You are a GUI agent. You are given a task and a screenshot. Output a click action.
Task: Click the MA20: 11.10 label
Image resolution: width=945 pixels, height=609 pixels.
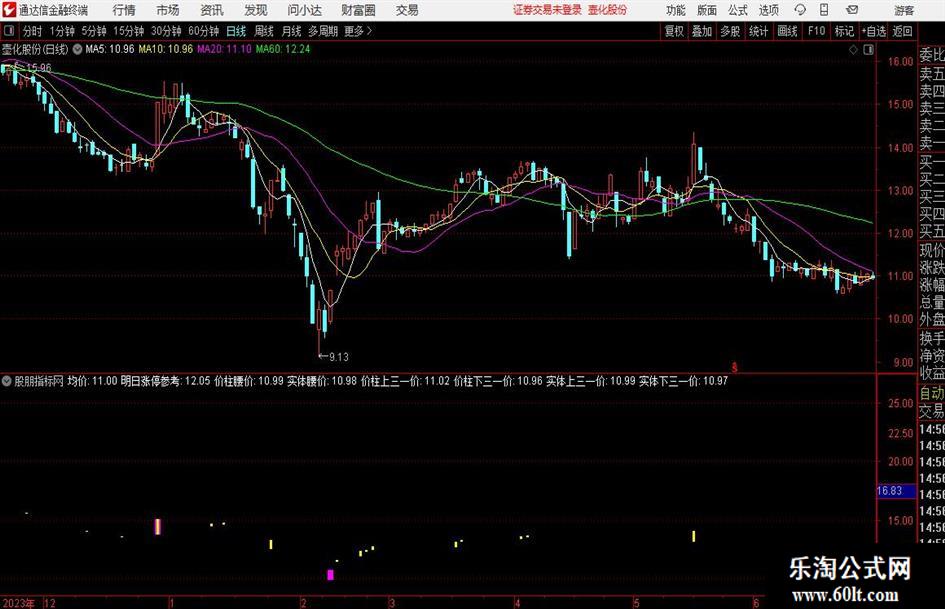[224, 49]
